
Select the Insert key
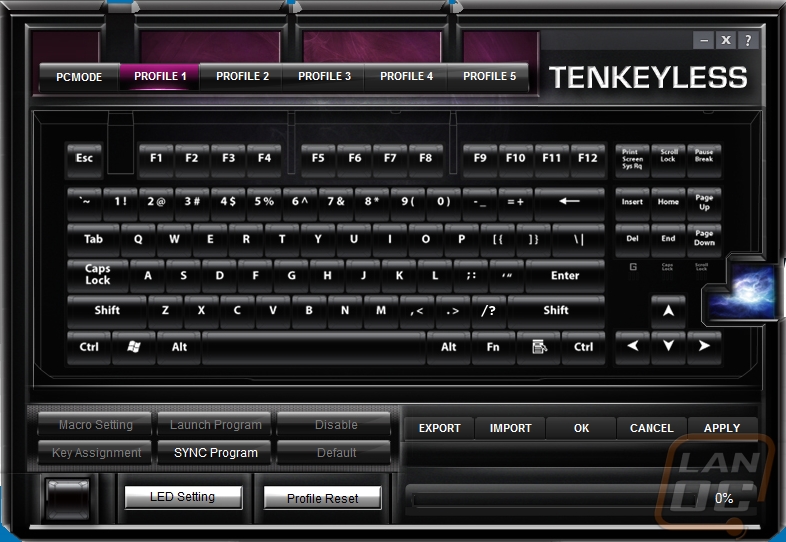[633, 203]
